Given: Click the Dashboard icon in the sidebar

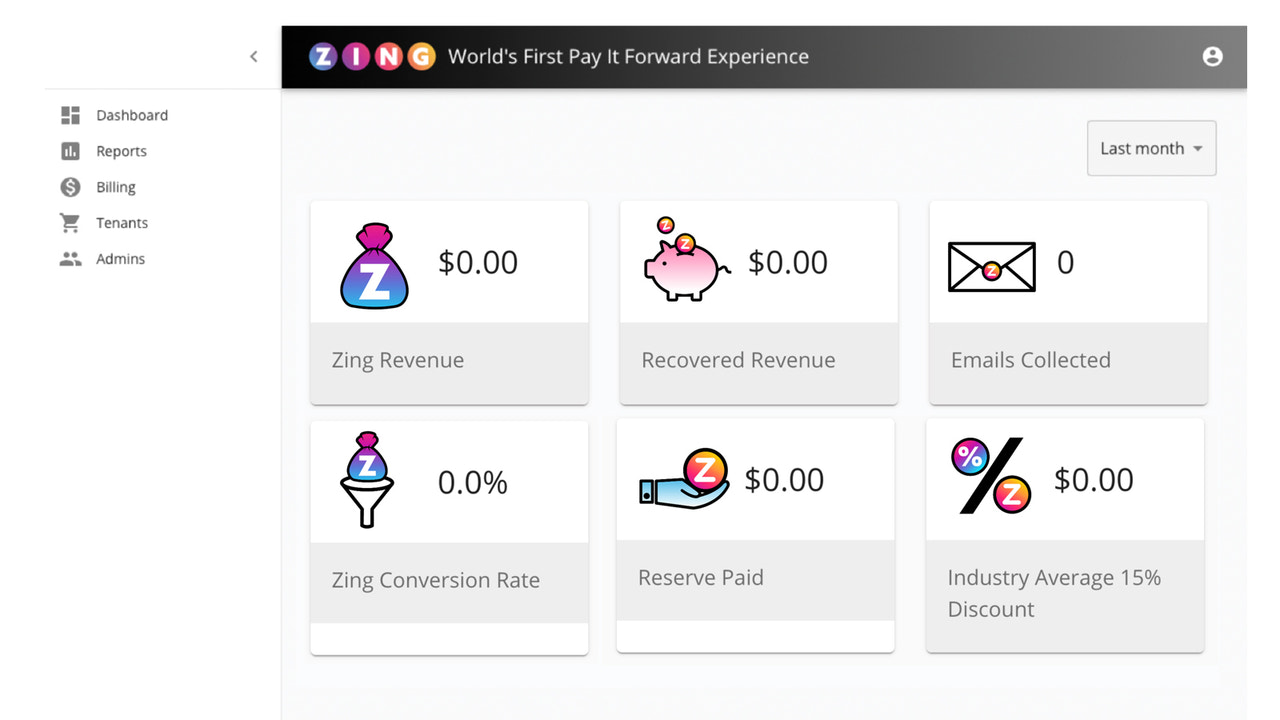Looking at the screenshot, I should (70, 115).
